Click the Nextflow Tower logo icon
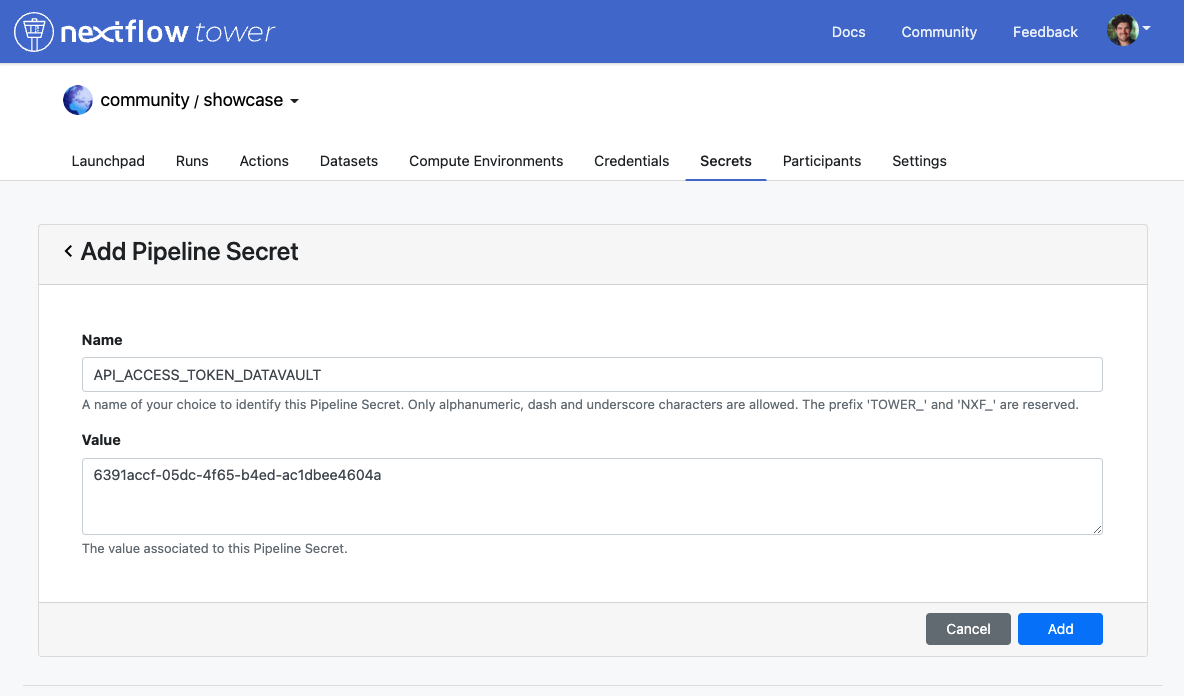The image size is (1184, 696). tap(33, 31)
